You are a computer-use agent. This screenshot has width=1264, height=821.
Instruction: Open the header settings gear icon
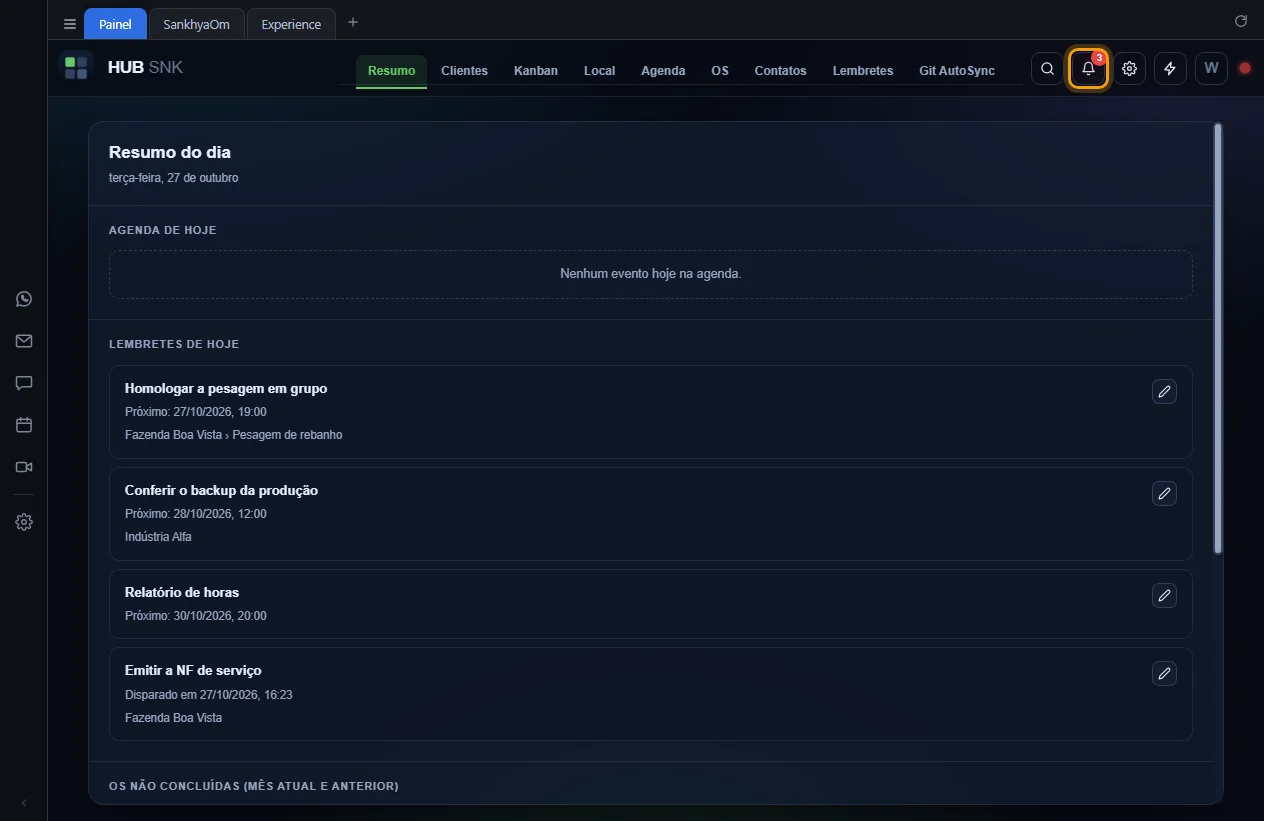[x=1129, y=69]
